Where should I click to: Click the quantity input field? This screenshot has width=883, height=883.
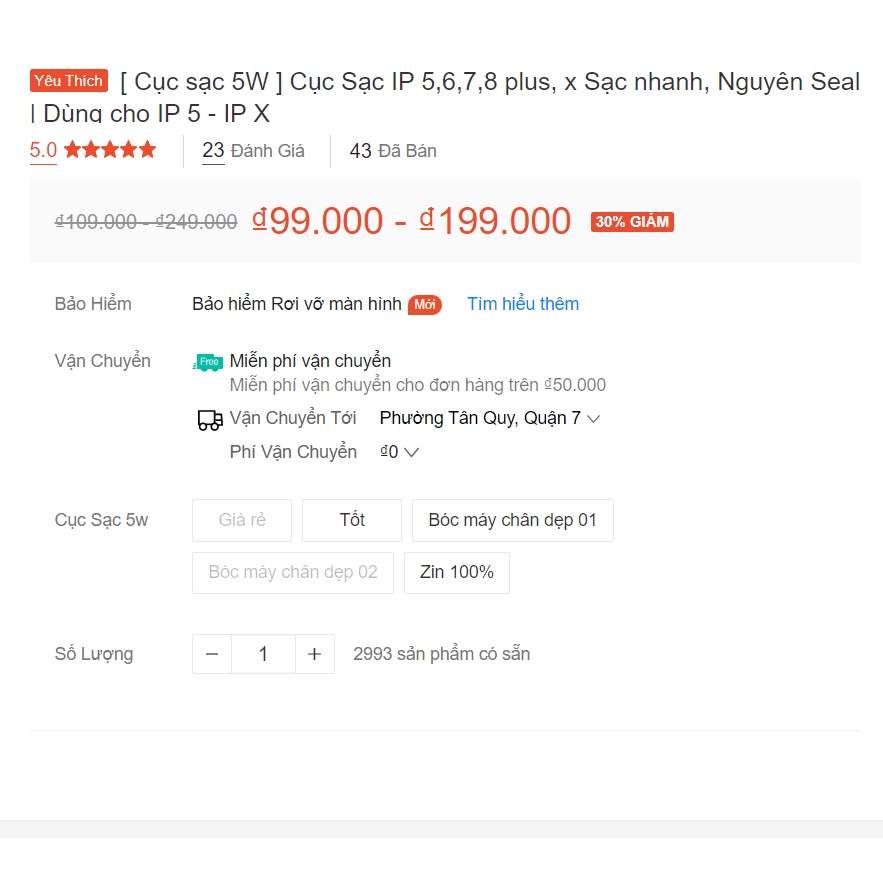click(x=263, y=654)
